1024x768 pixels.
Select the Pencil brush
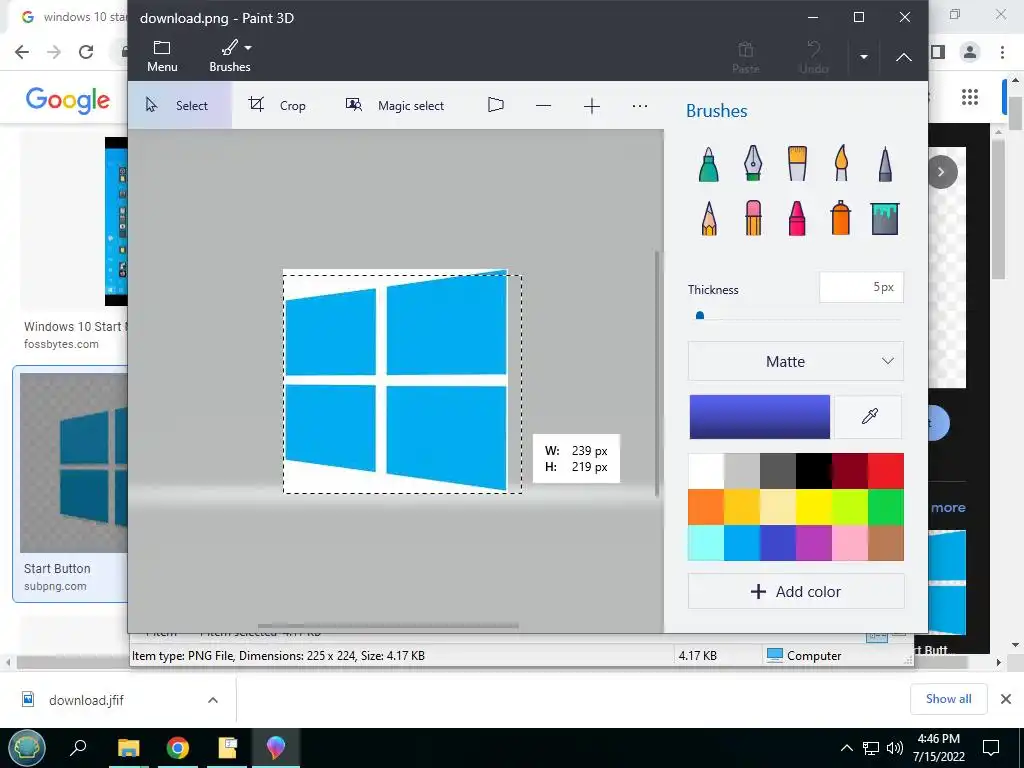[x=709, y=217]
